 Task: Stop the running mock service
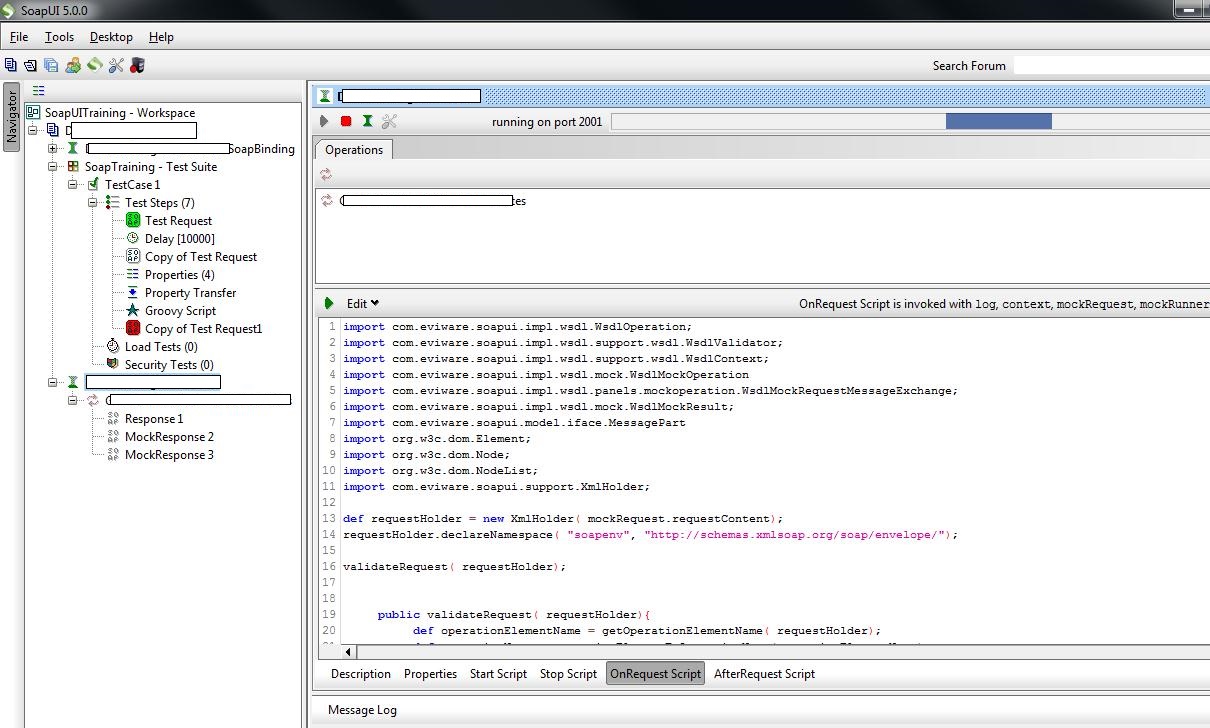click(344, 121)
